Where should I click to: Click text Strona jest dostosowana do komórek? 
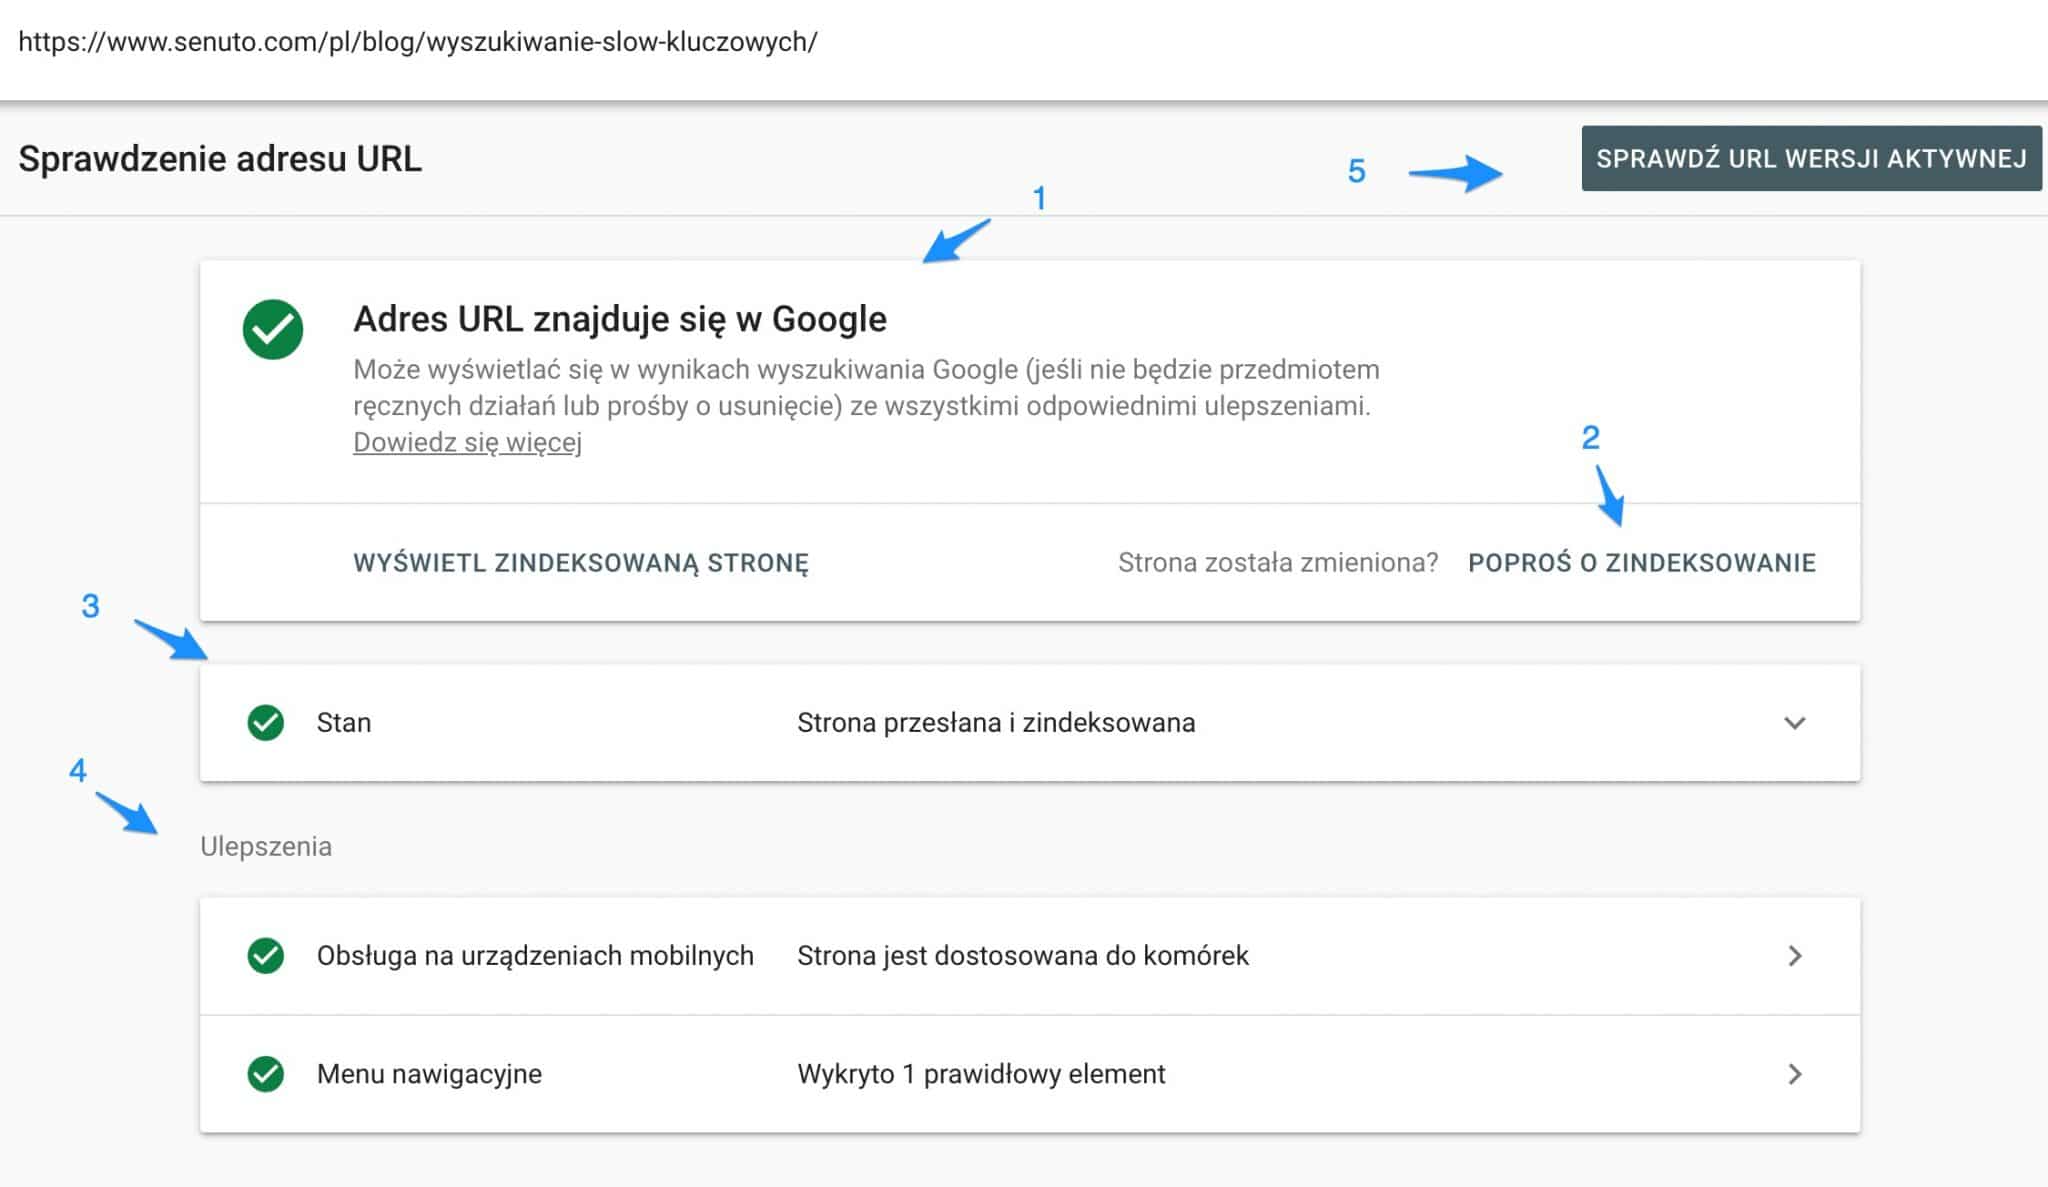[1023, 956]
